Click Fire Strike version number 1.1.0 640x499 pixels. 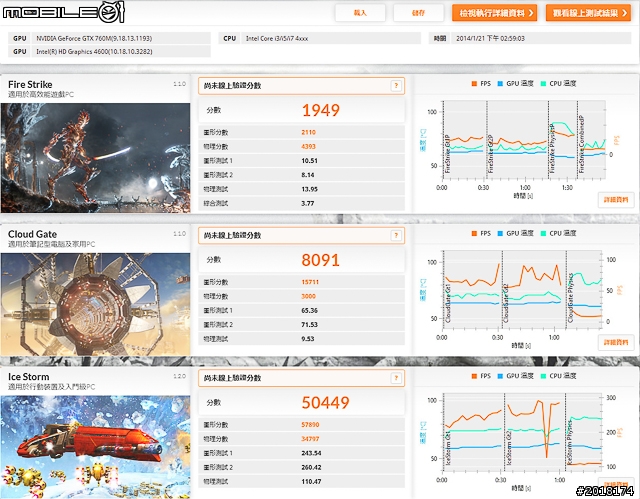click(x=179, y=84)
